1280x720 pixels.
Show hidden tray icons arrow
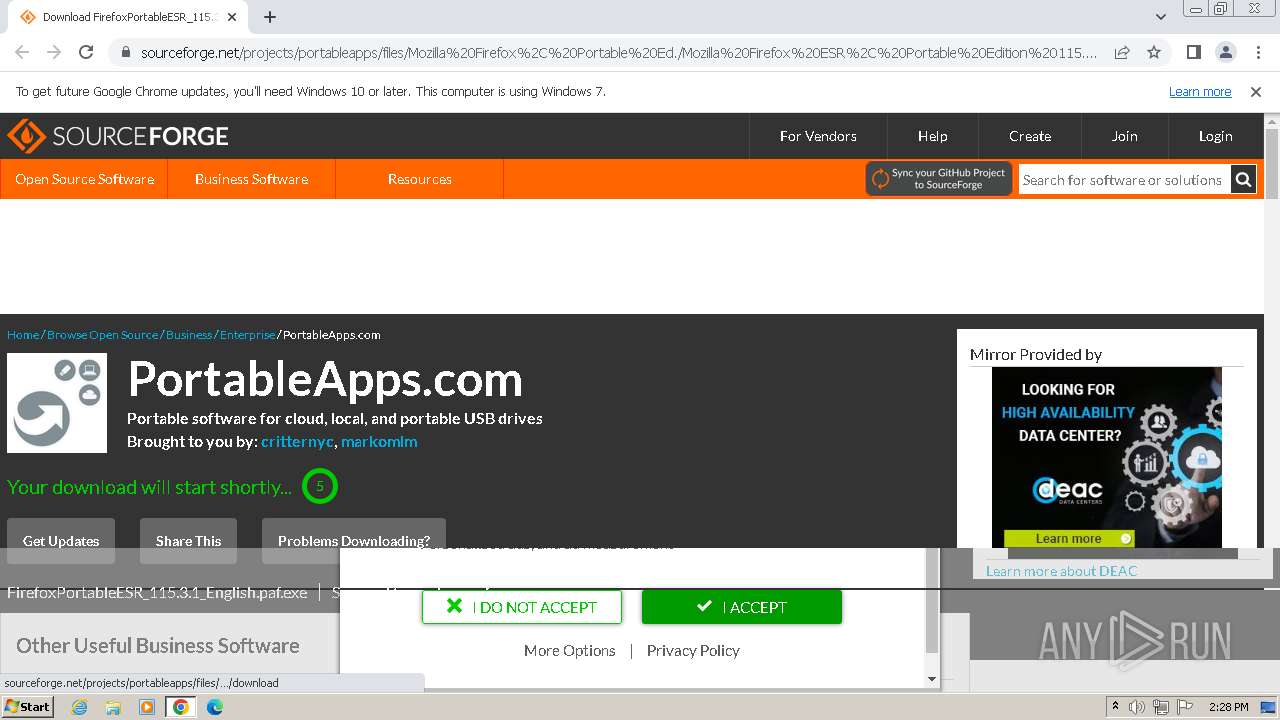1115,706
